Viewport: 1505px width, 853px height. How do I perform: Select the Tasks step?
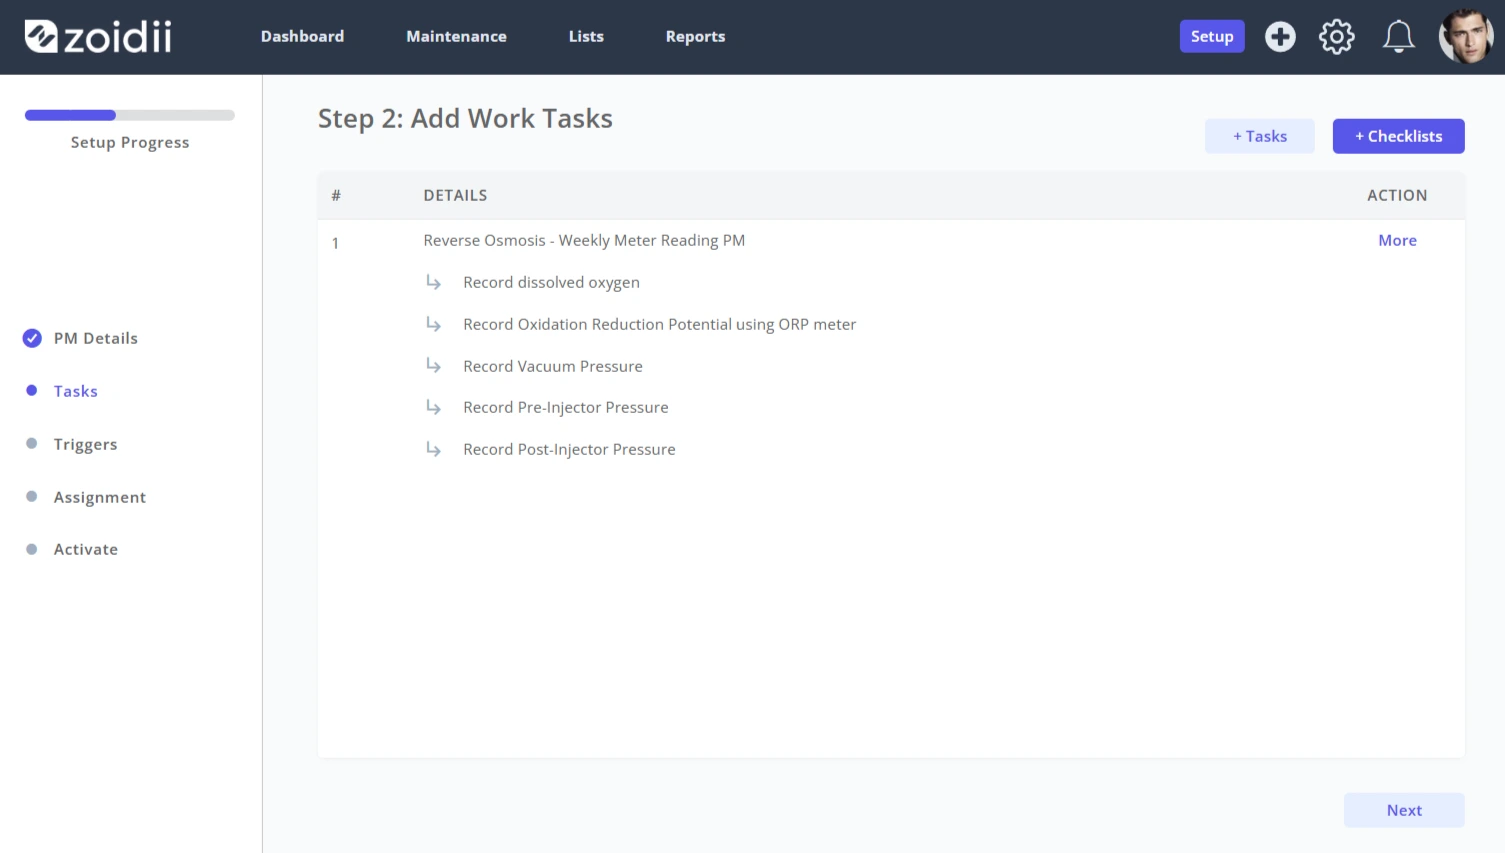pyautogui.click(x=76, y=391)
